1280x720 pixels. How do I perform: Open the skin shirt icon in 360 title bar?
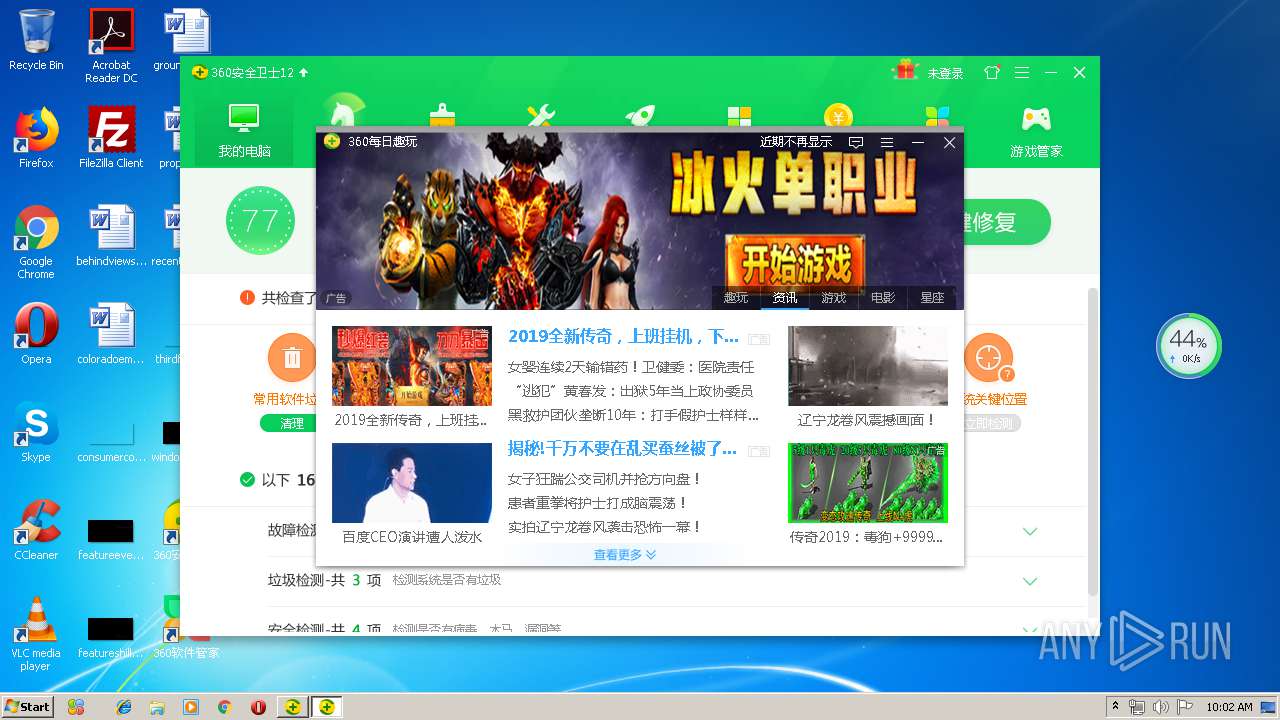point(992,73)
